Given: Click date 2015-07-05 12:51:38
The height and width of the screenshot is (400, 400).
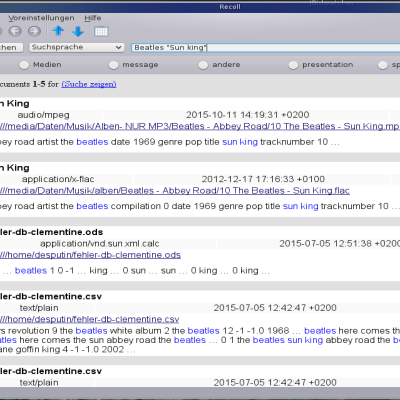Looking at the screenshot, I should pyautogui.click(x=339, y=244).
